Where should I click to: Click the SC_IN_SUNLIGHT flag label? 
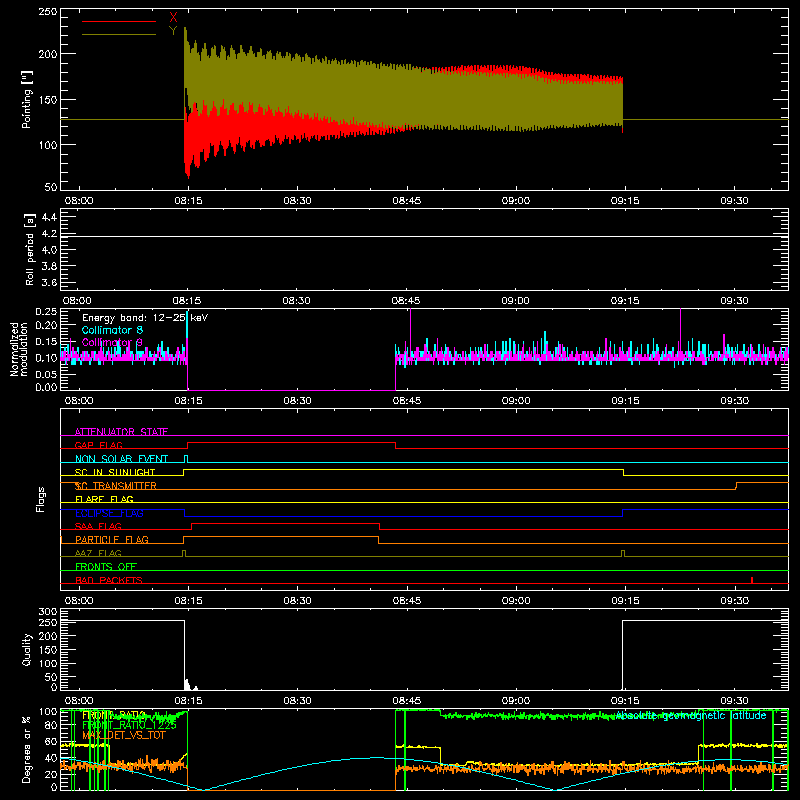pyautogui.click(x=115, y=472)
